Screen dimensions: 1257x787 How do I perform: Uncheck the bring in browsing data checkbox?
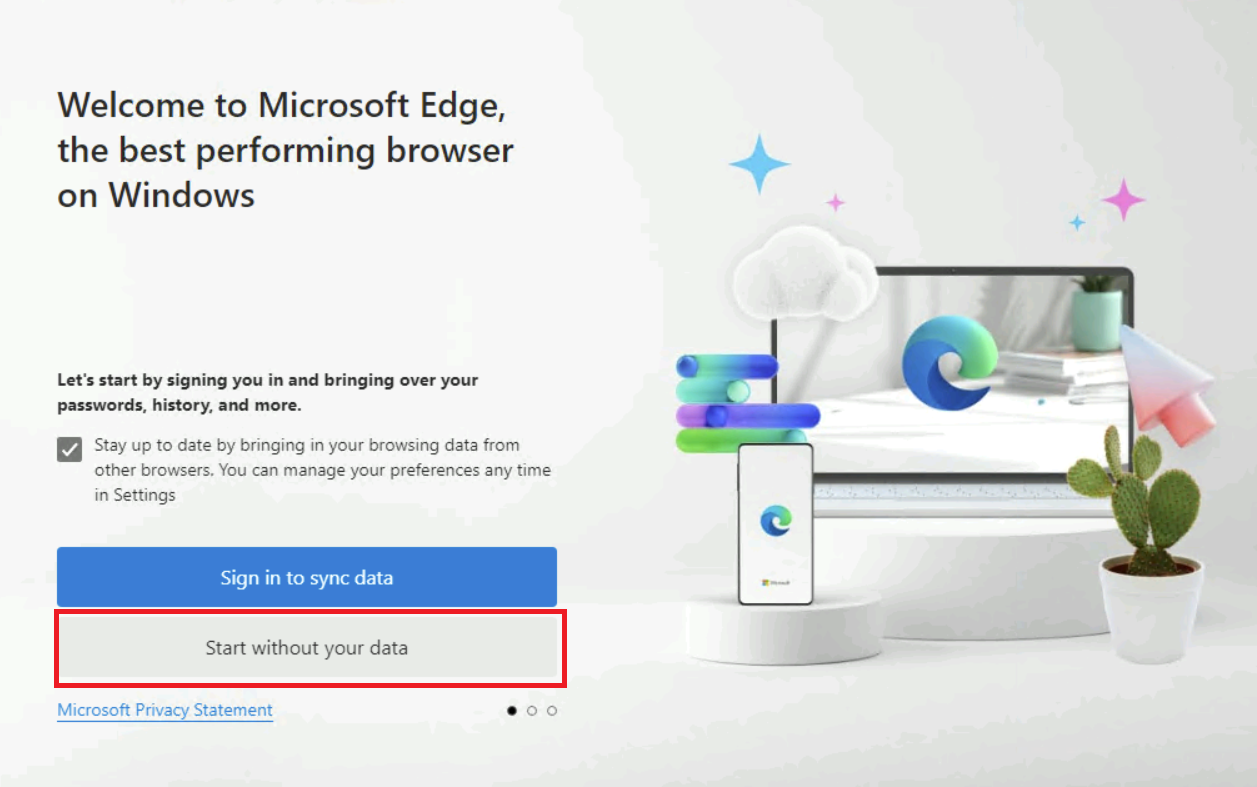tap(69, 450)
